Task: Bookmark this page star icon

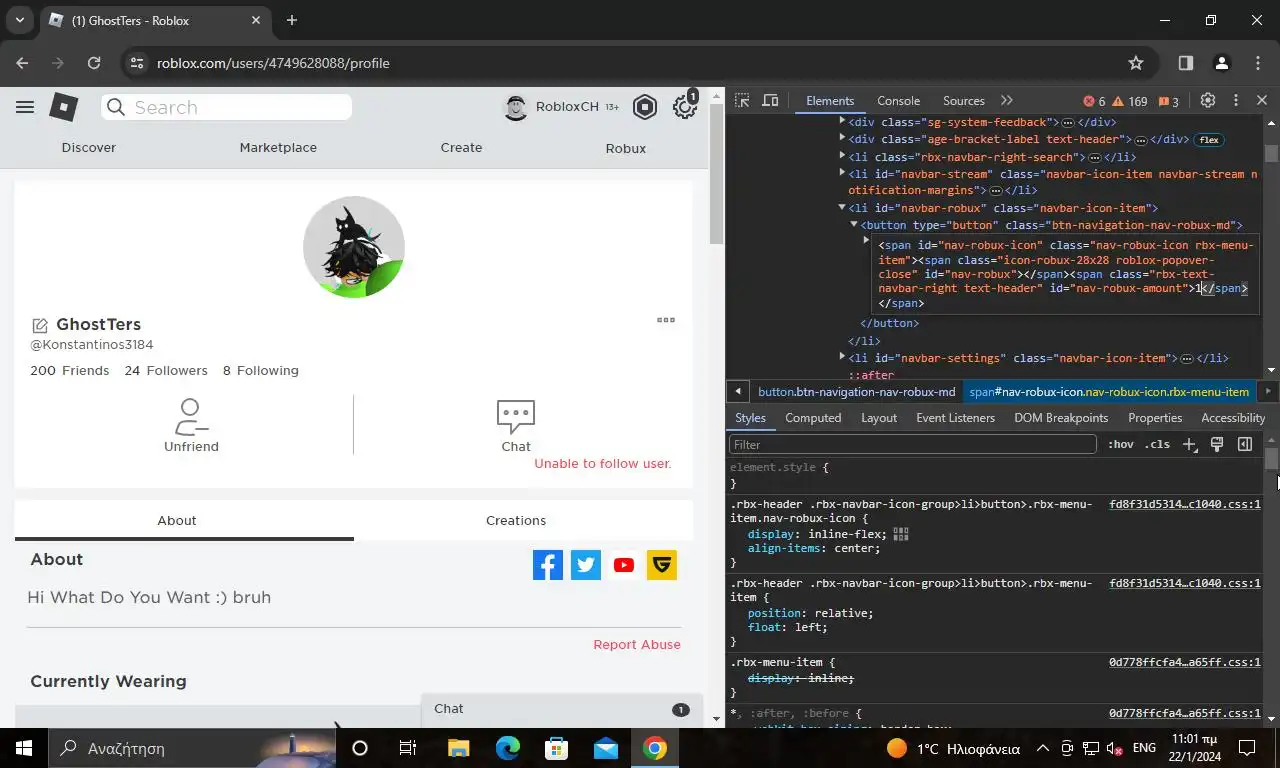Action: click(1136, 63)
